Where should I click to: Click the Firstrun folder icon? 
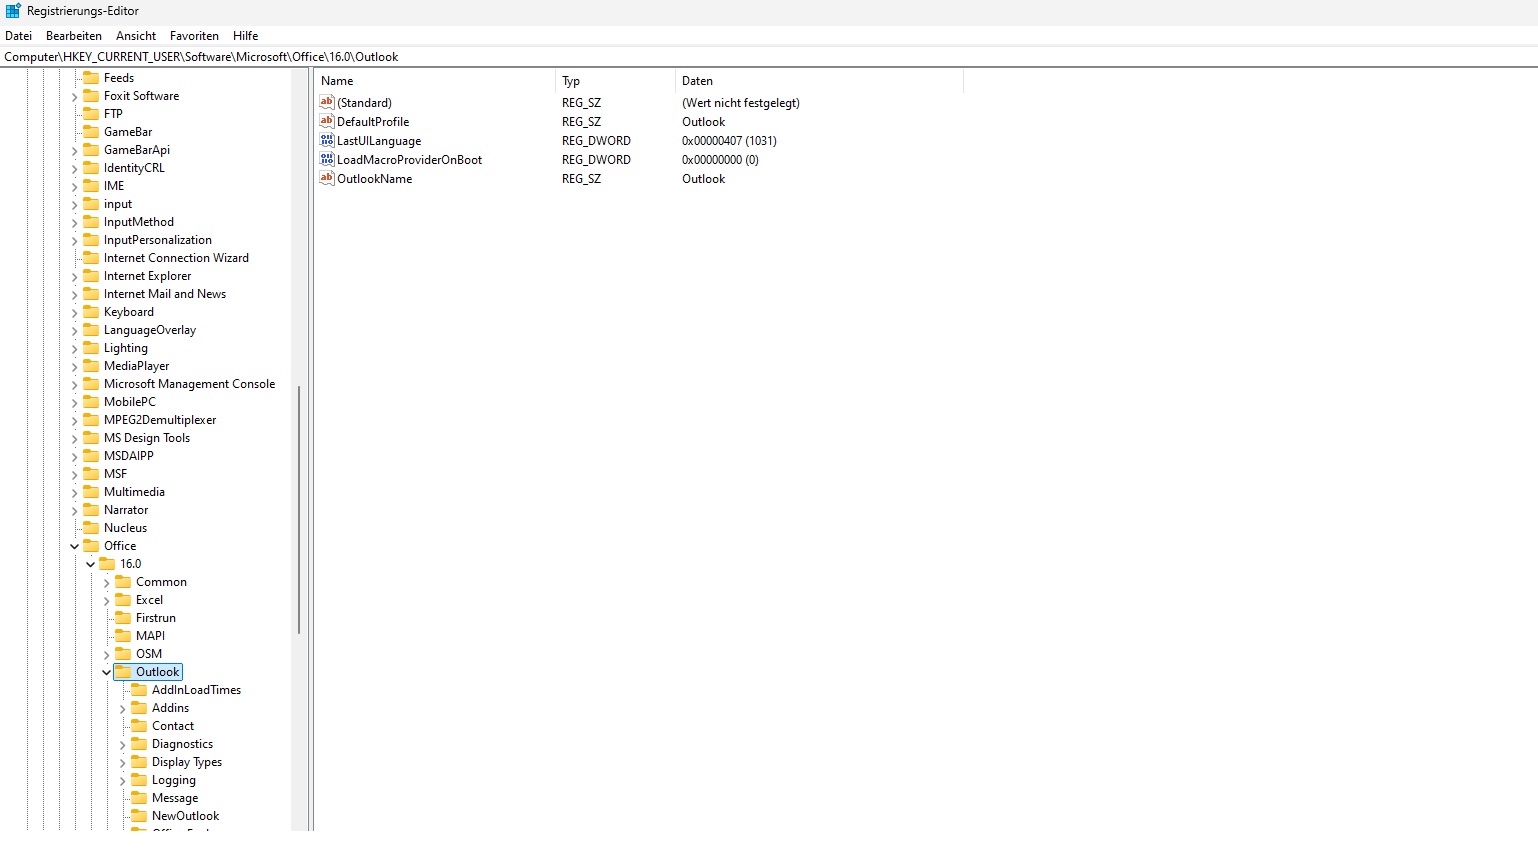(123, 617)
